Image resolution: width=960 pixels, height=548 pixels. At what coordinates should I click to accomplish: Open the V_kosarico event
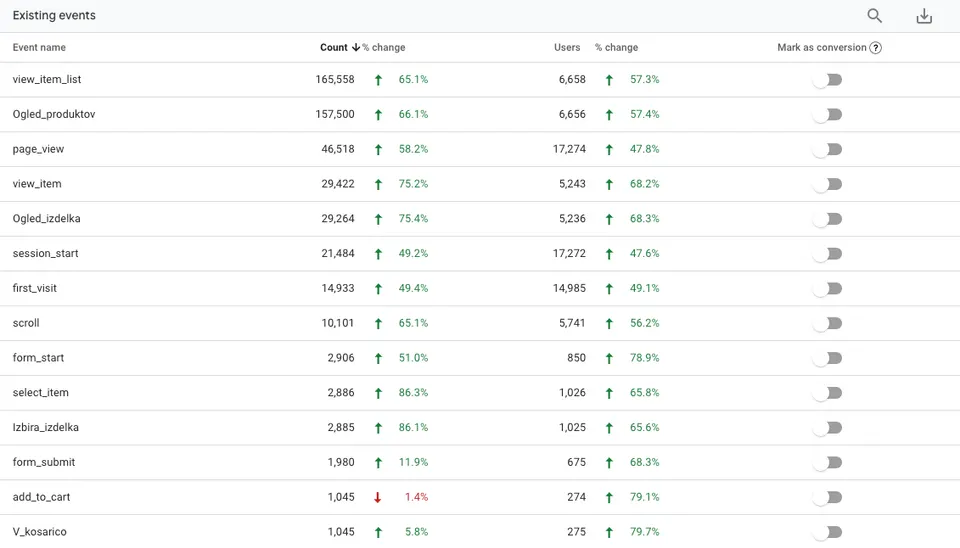[x=39, y=532]
